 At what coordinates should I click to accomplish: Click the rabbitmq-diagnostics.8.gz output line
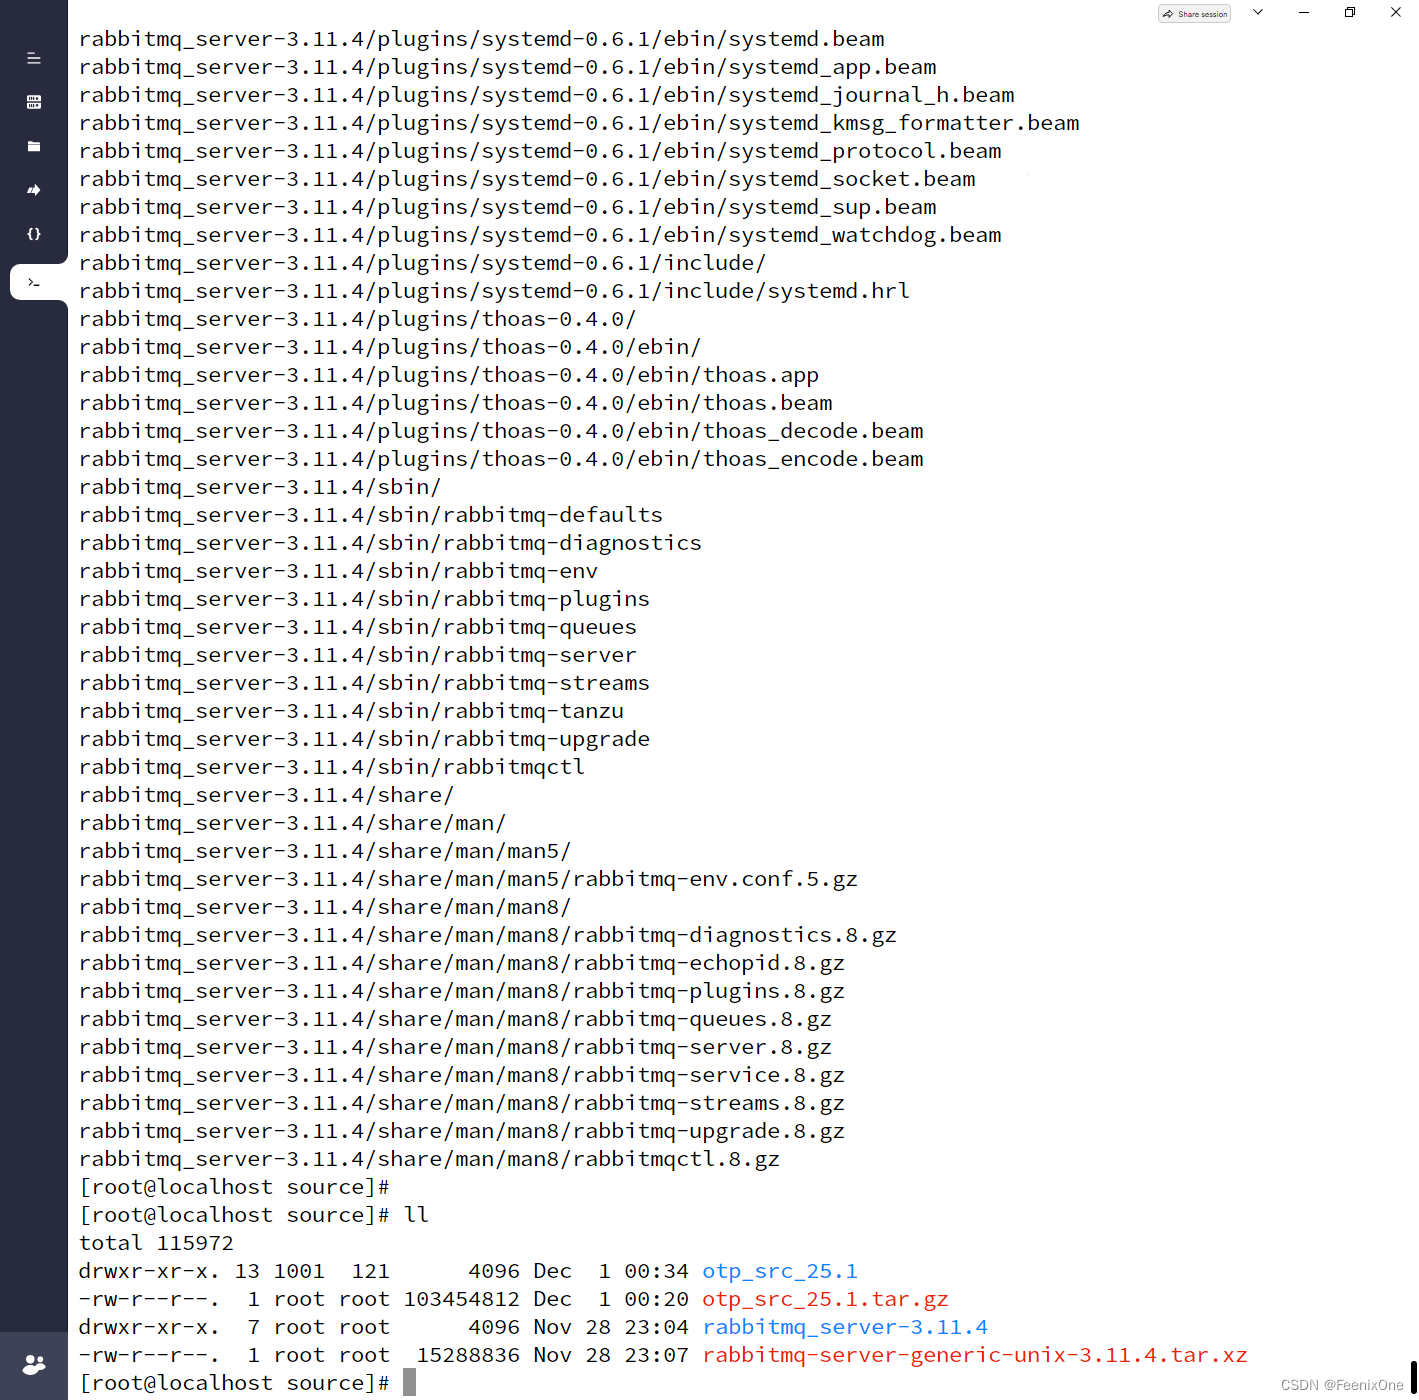pyautogui.click(x=488, y=935)
